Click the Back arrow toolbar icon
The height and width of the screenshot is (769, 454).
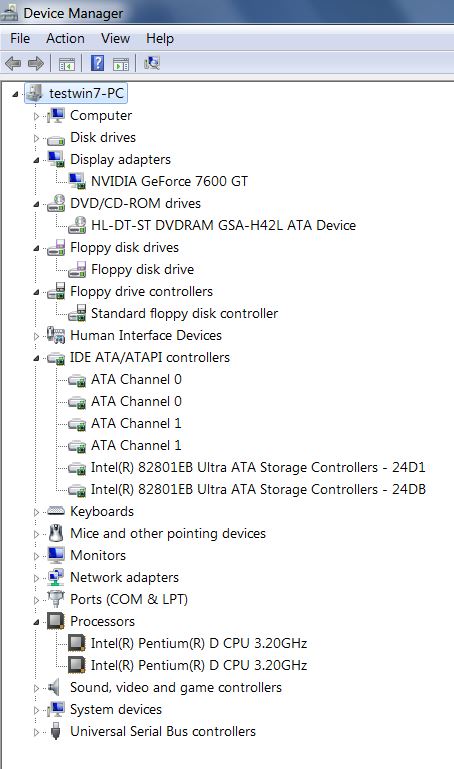click(x=13, y=63)
